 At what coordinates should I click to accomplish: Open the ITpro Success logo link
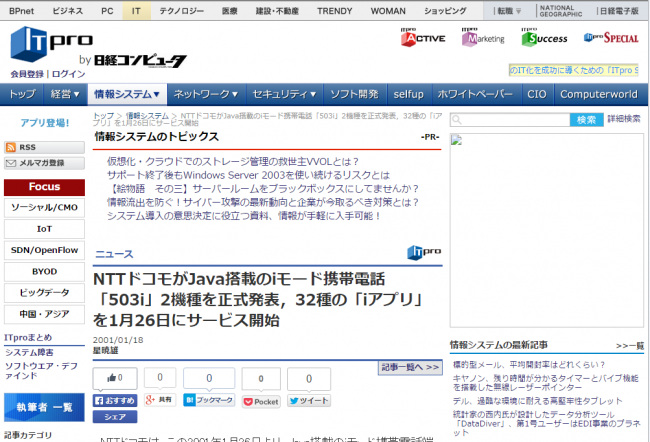[x=544, y=38]
